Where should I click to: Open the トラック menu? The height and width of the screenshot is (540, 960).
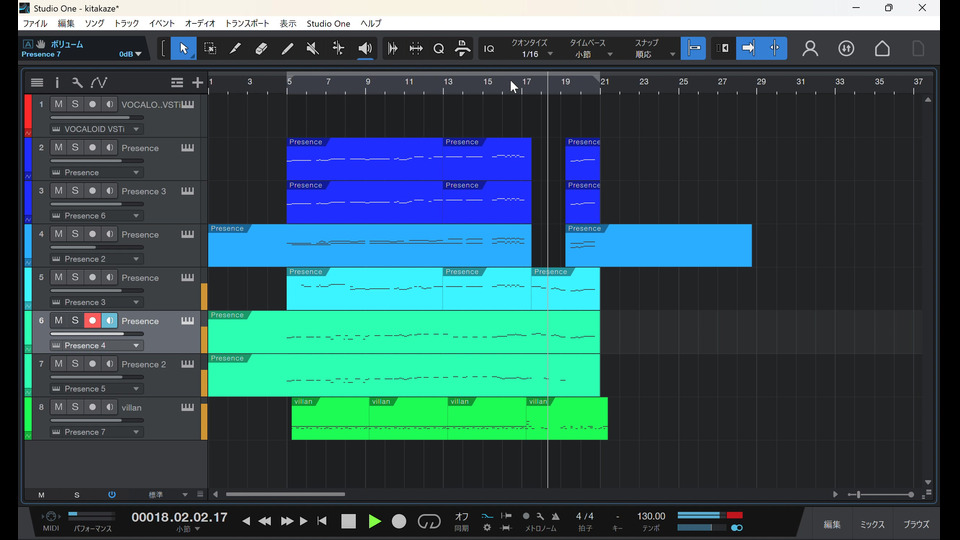coord(127,23)
